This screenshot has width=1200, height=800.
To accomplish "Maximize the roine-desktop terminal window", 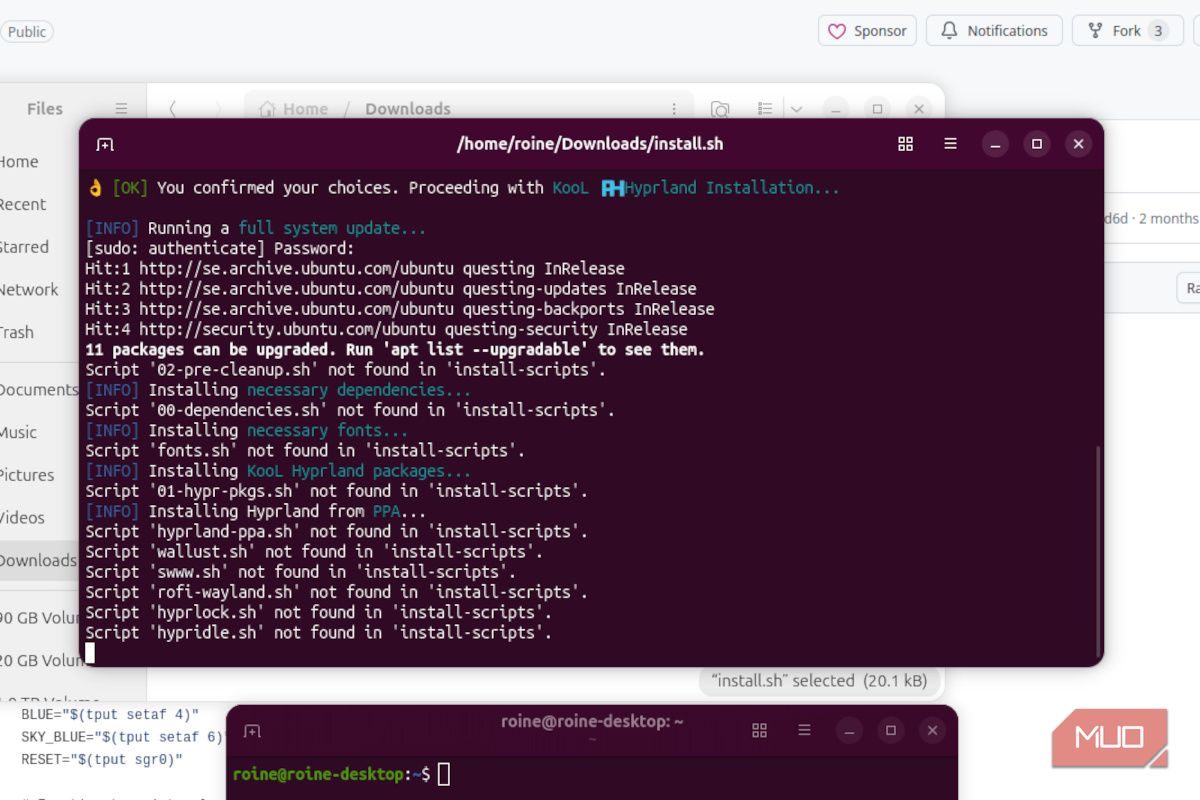I will (x=891, y=731).
